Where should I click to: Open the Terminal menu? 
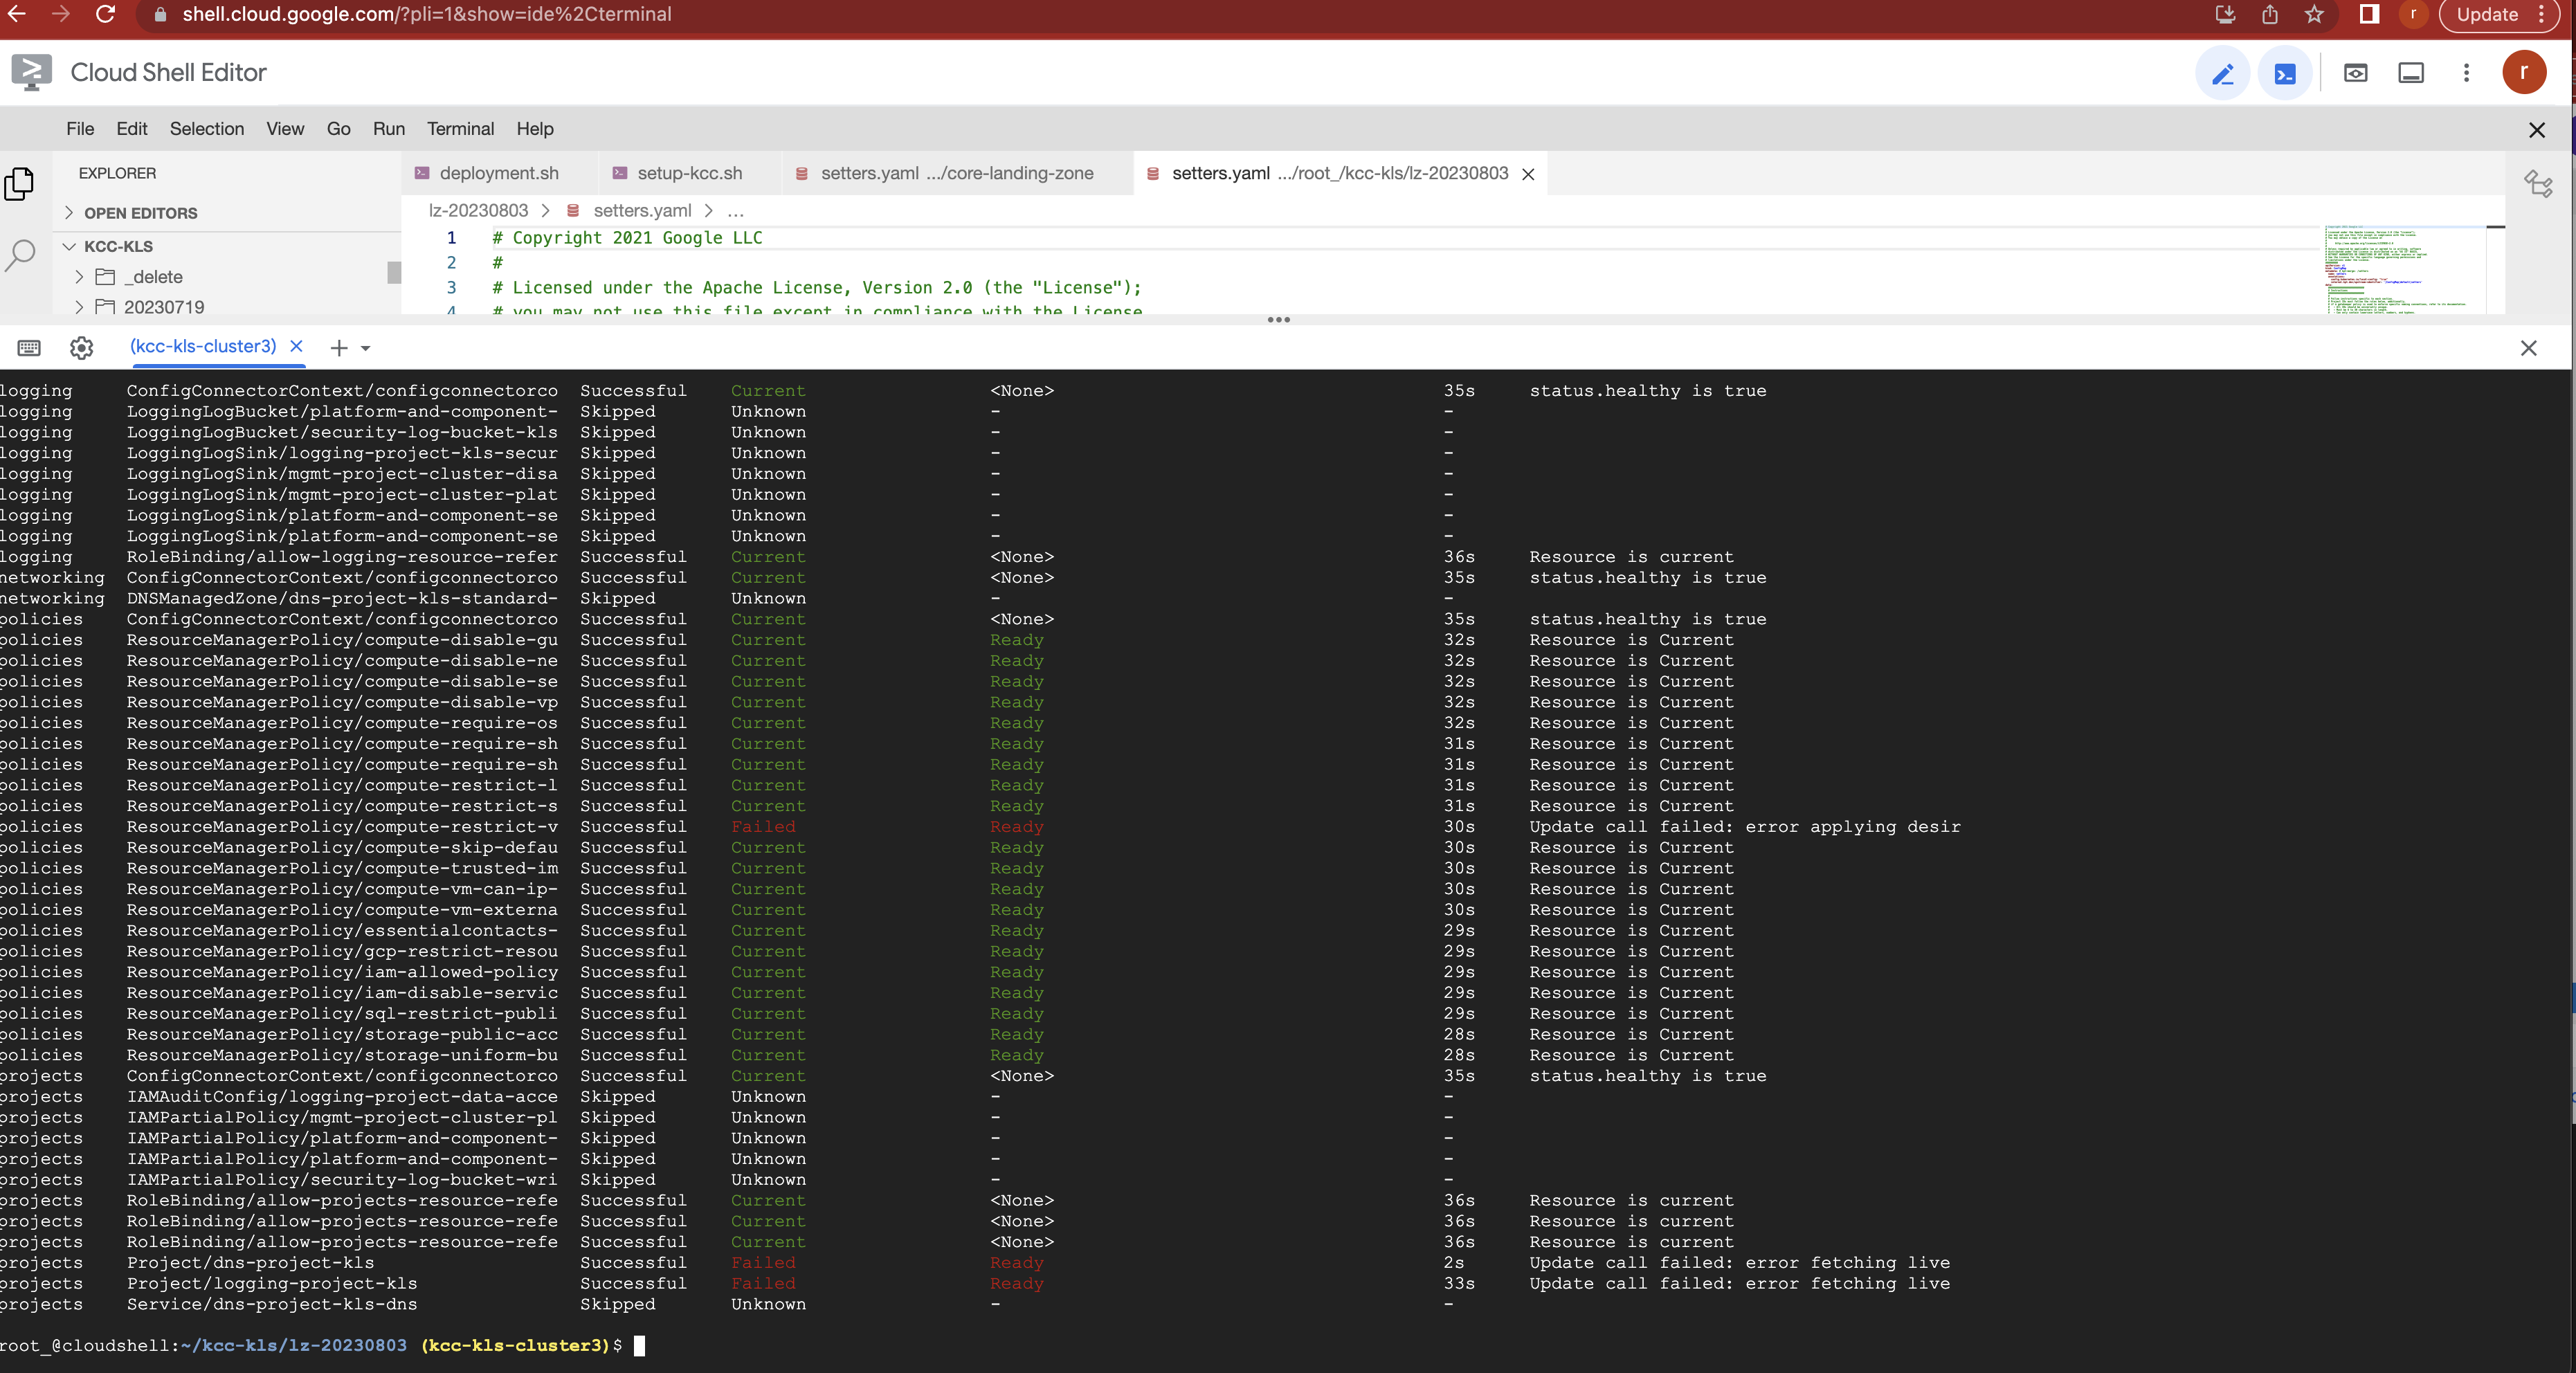460,128
